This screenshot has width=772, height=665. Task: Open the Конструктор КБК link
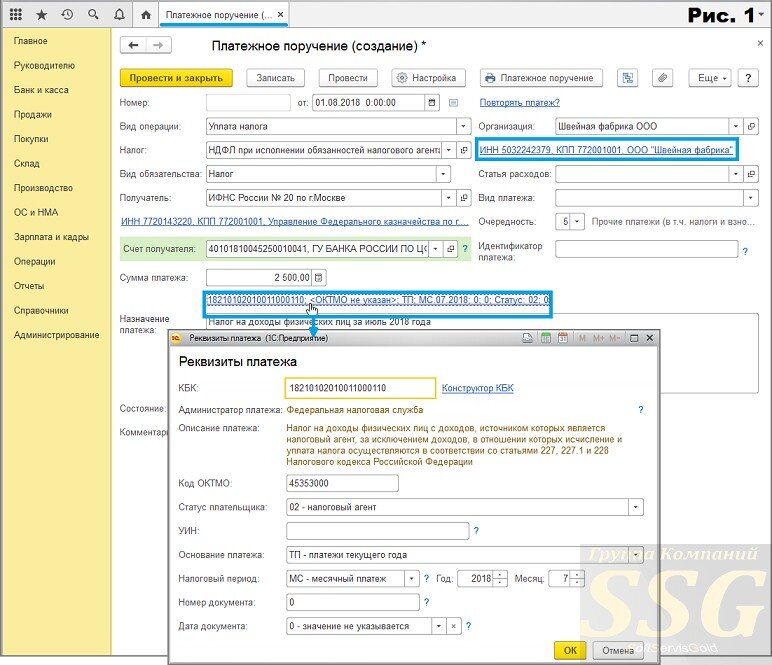tap(478, 388)
